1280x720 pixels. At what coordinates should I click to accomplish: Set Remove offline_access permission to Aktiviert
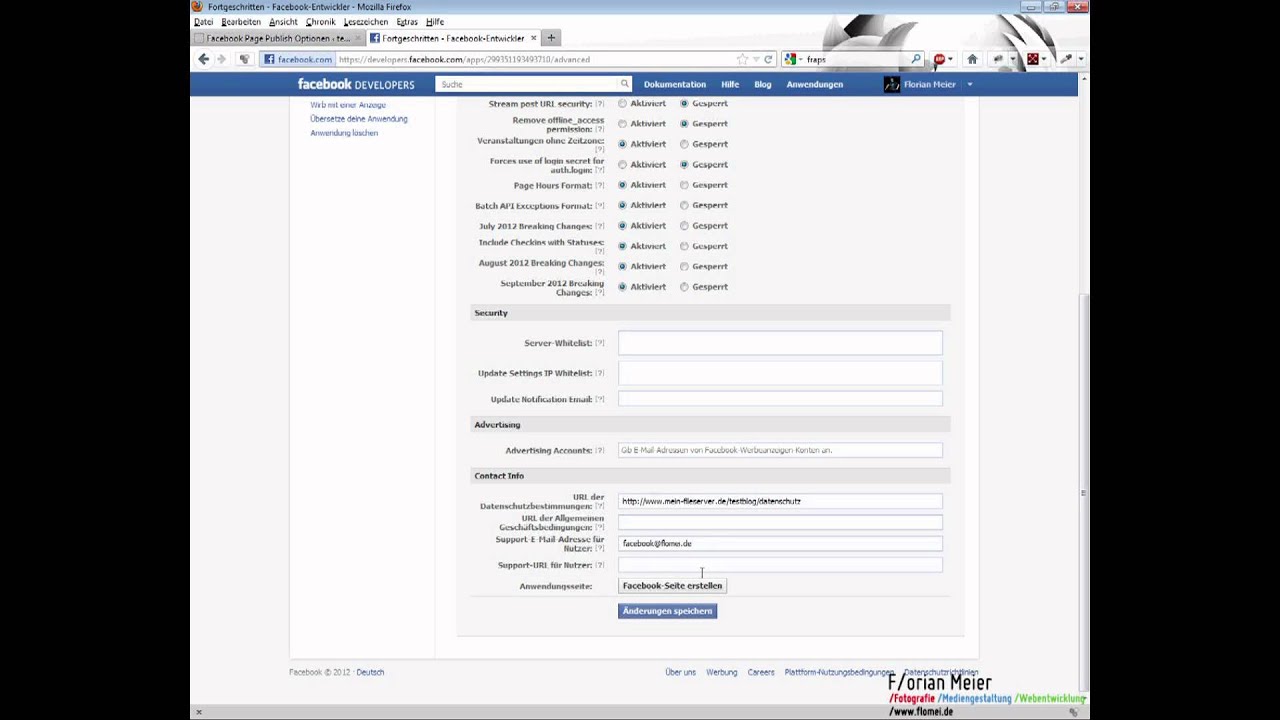point(623,124)
